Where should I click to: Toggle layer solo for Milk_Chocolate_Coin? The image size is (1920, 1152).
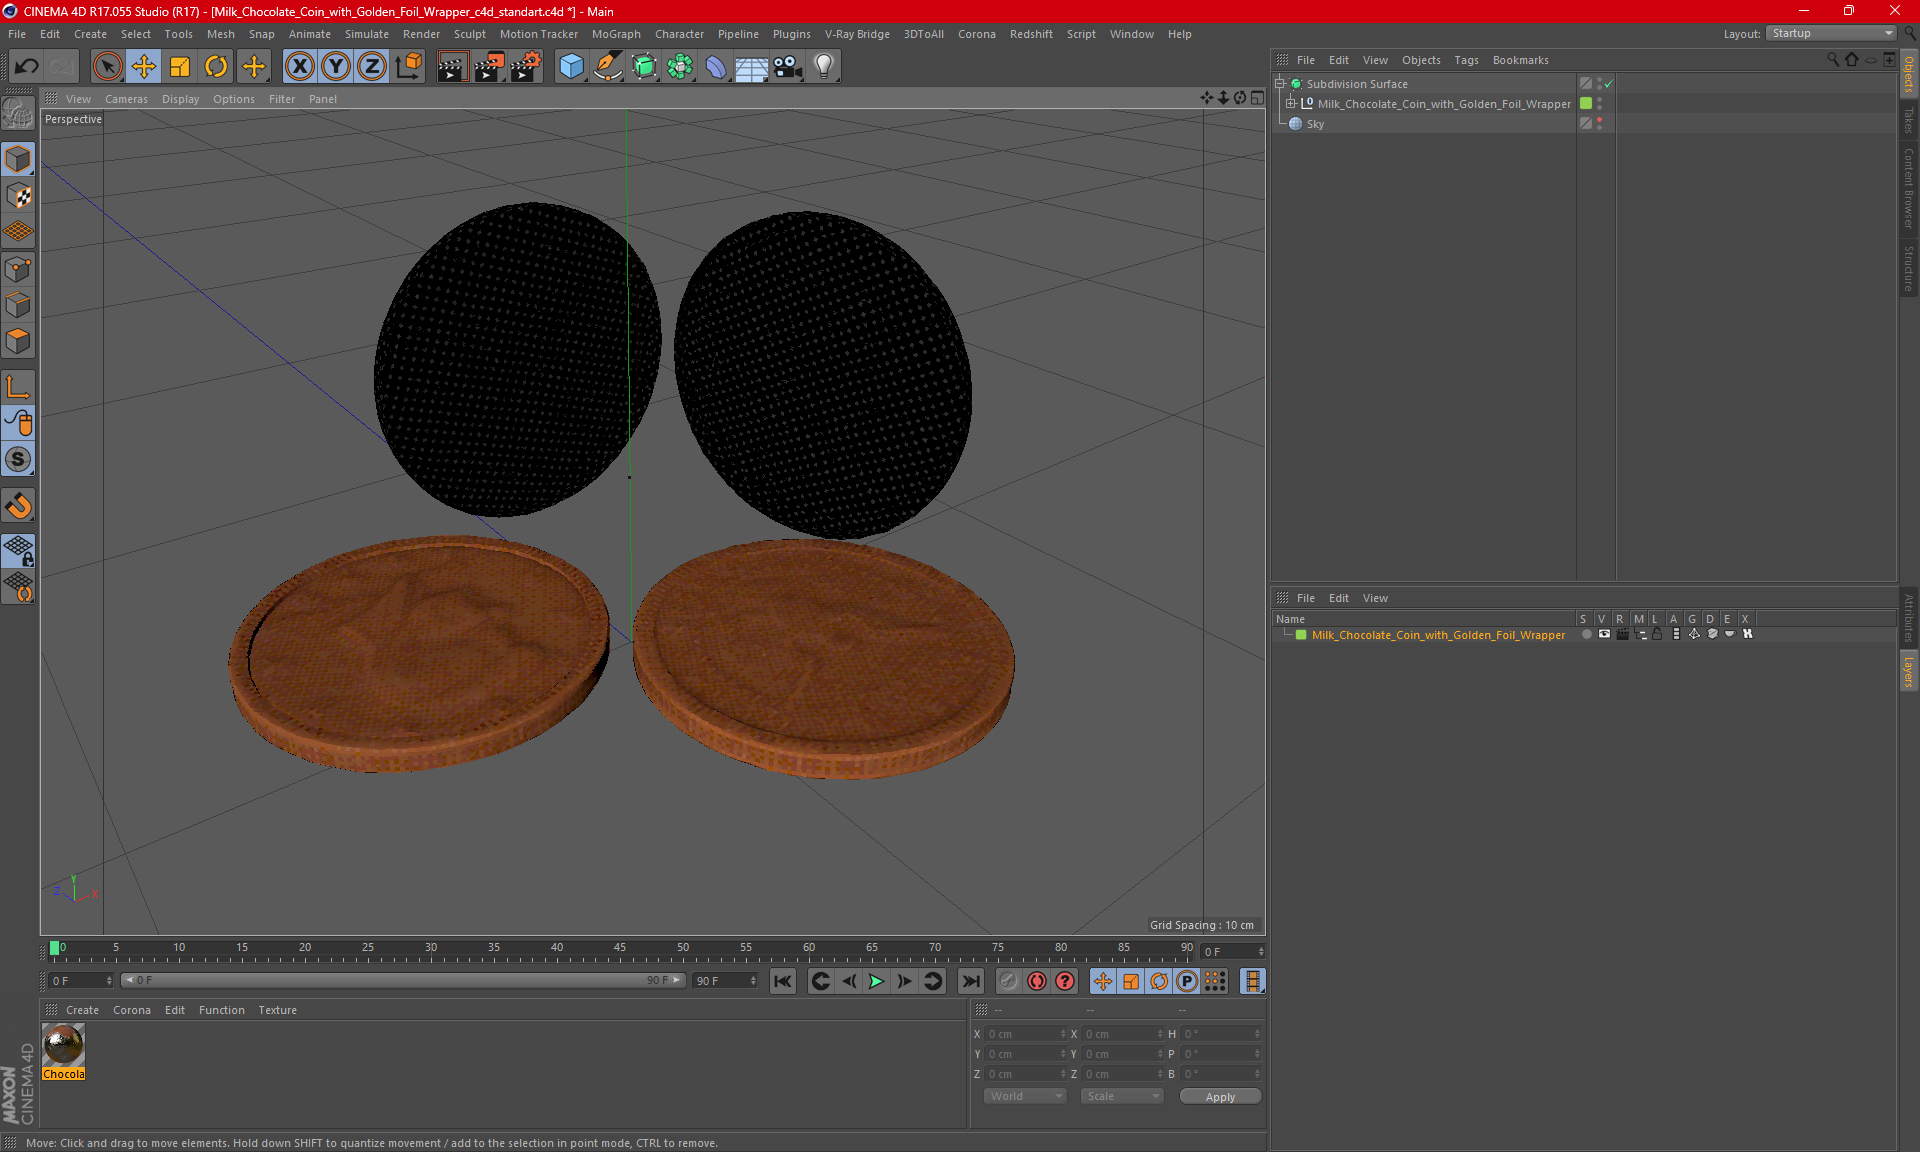click(1586, 634)
